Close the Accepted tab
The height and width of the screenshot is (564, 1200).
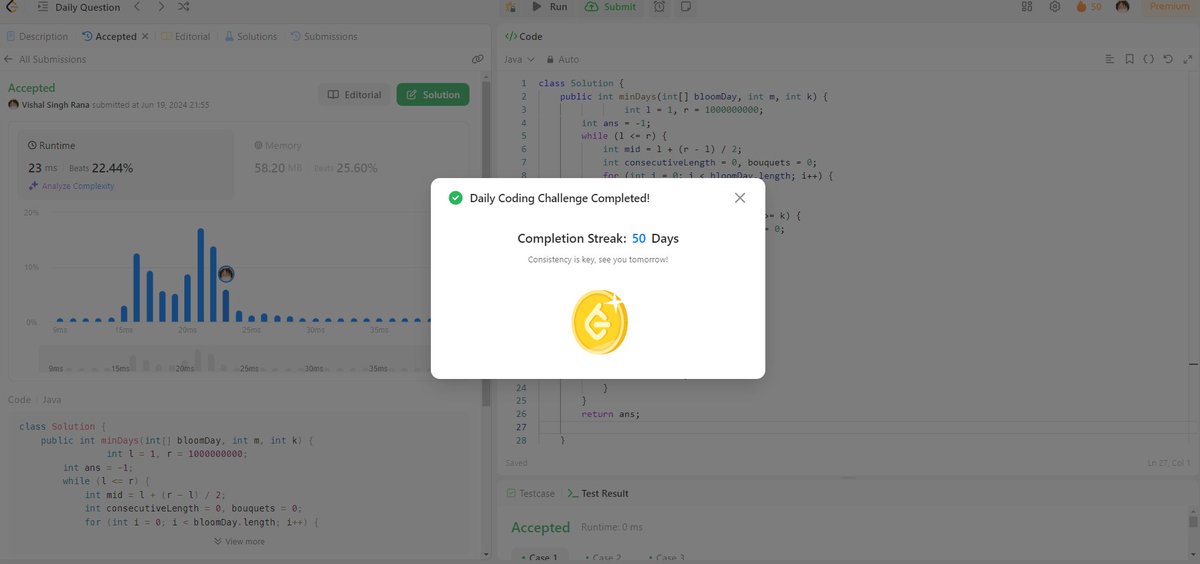(145, 36)
